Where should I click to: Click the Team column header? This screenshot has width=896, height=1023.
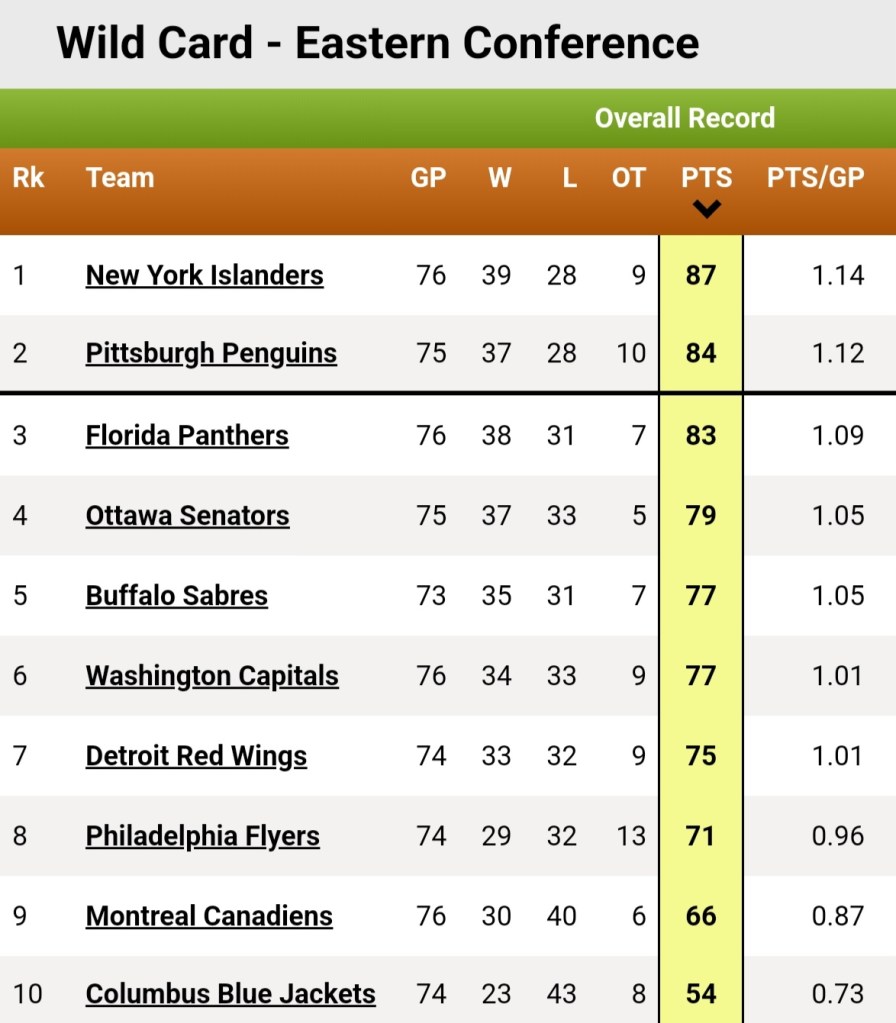120,177
